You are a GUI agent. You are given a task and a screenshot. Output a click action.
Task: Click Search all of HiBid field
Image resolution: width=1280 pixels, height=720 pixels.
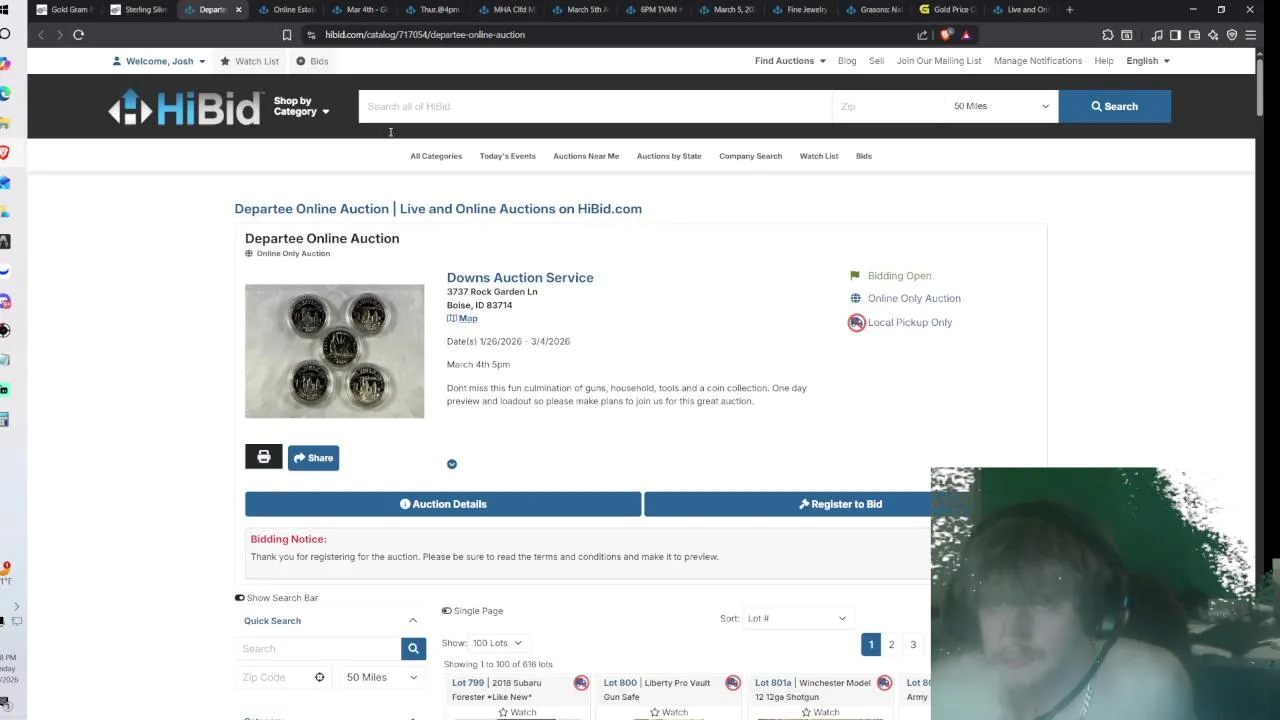595,106
